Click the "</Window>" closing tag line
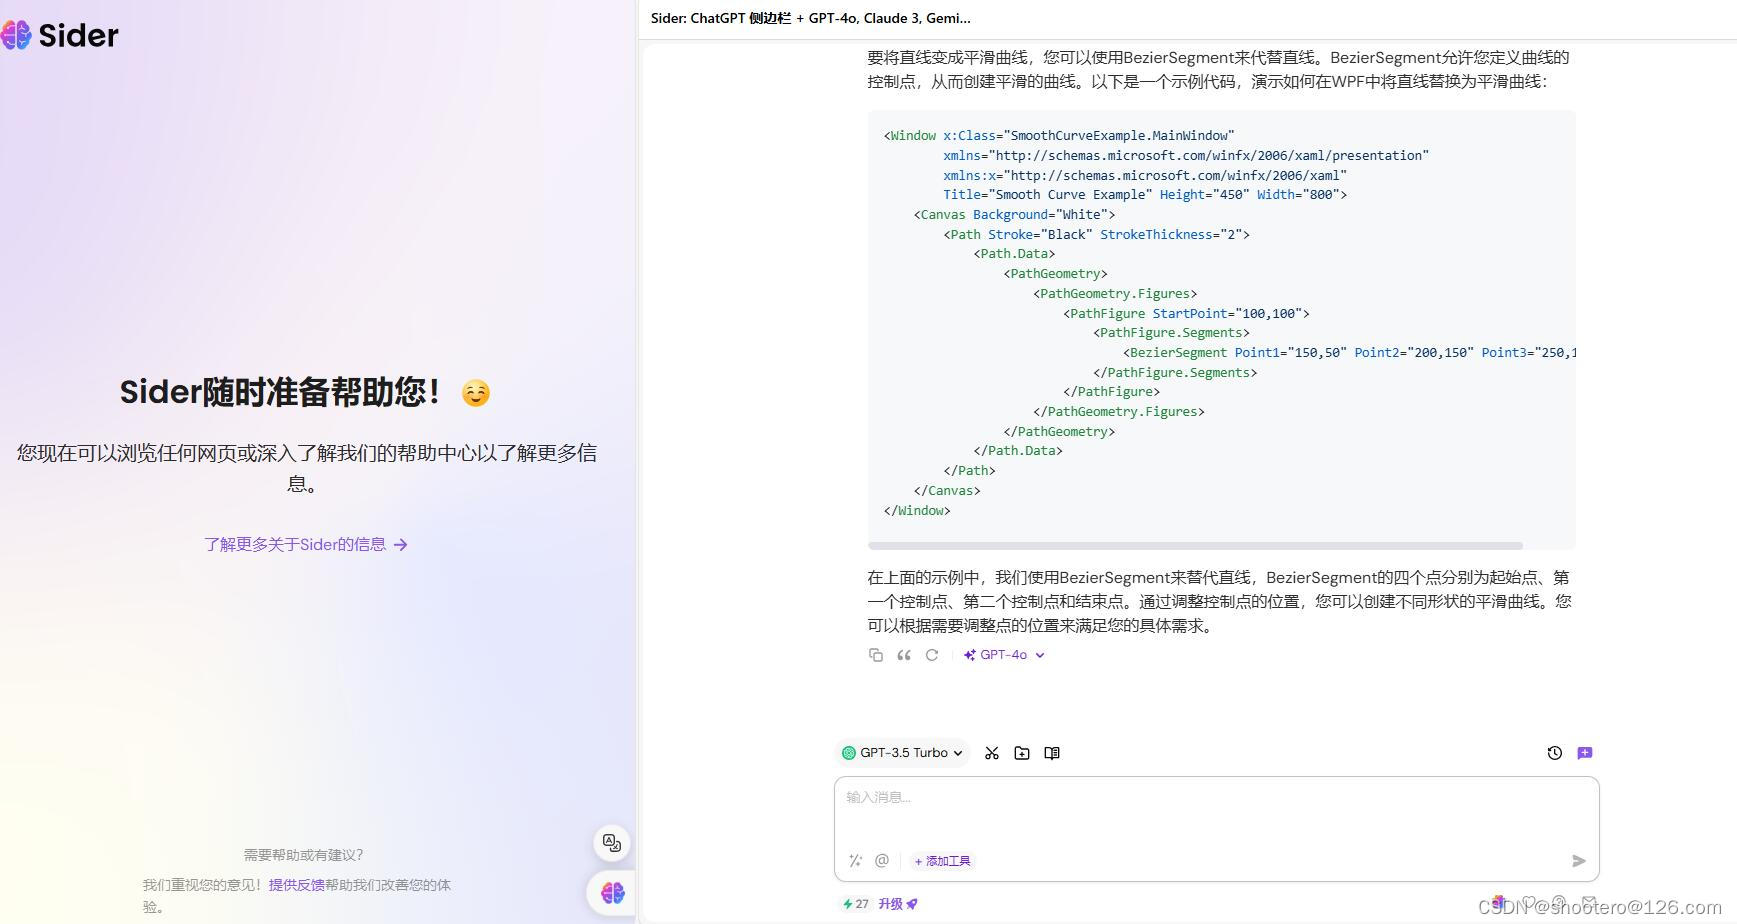The width and height of the screenshot is (1737, 924). click(917, 511)
